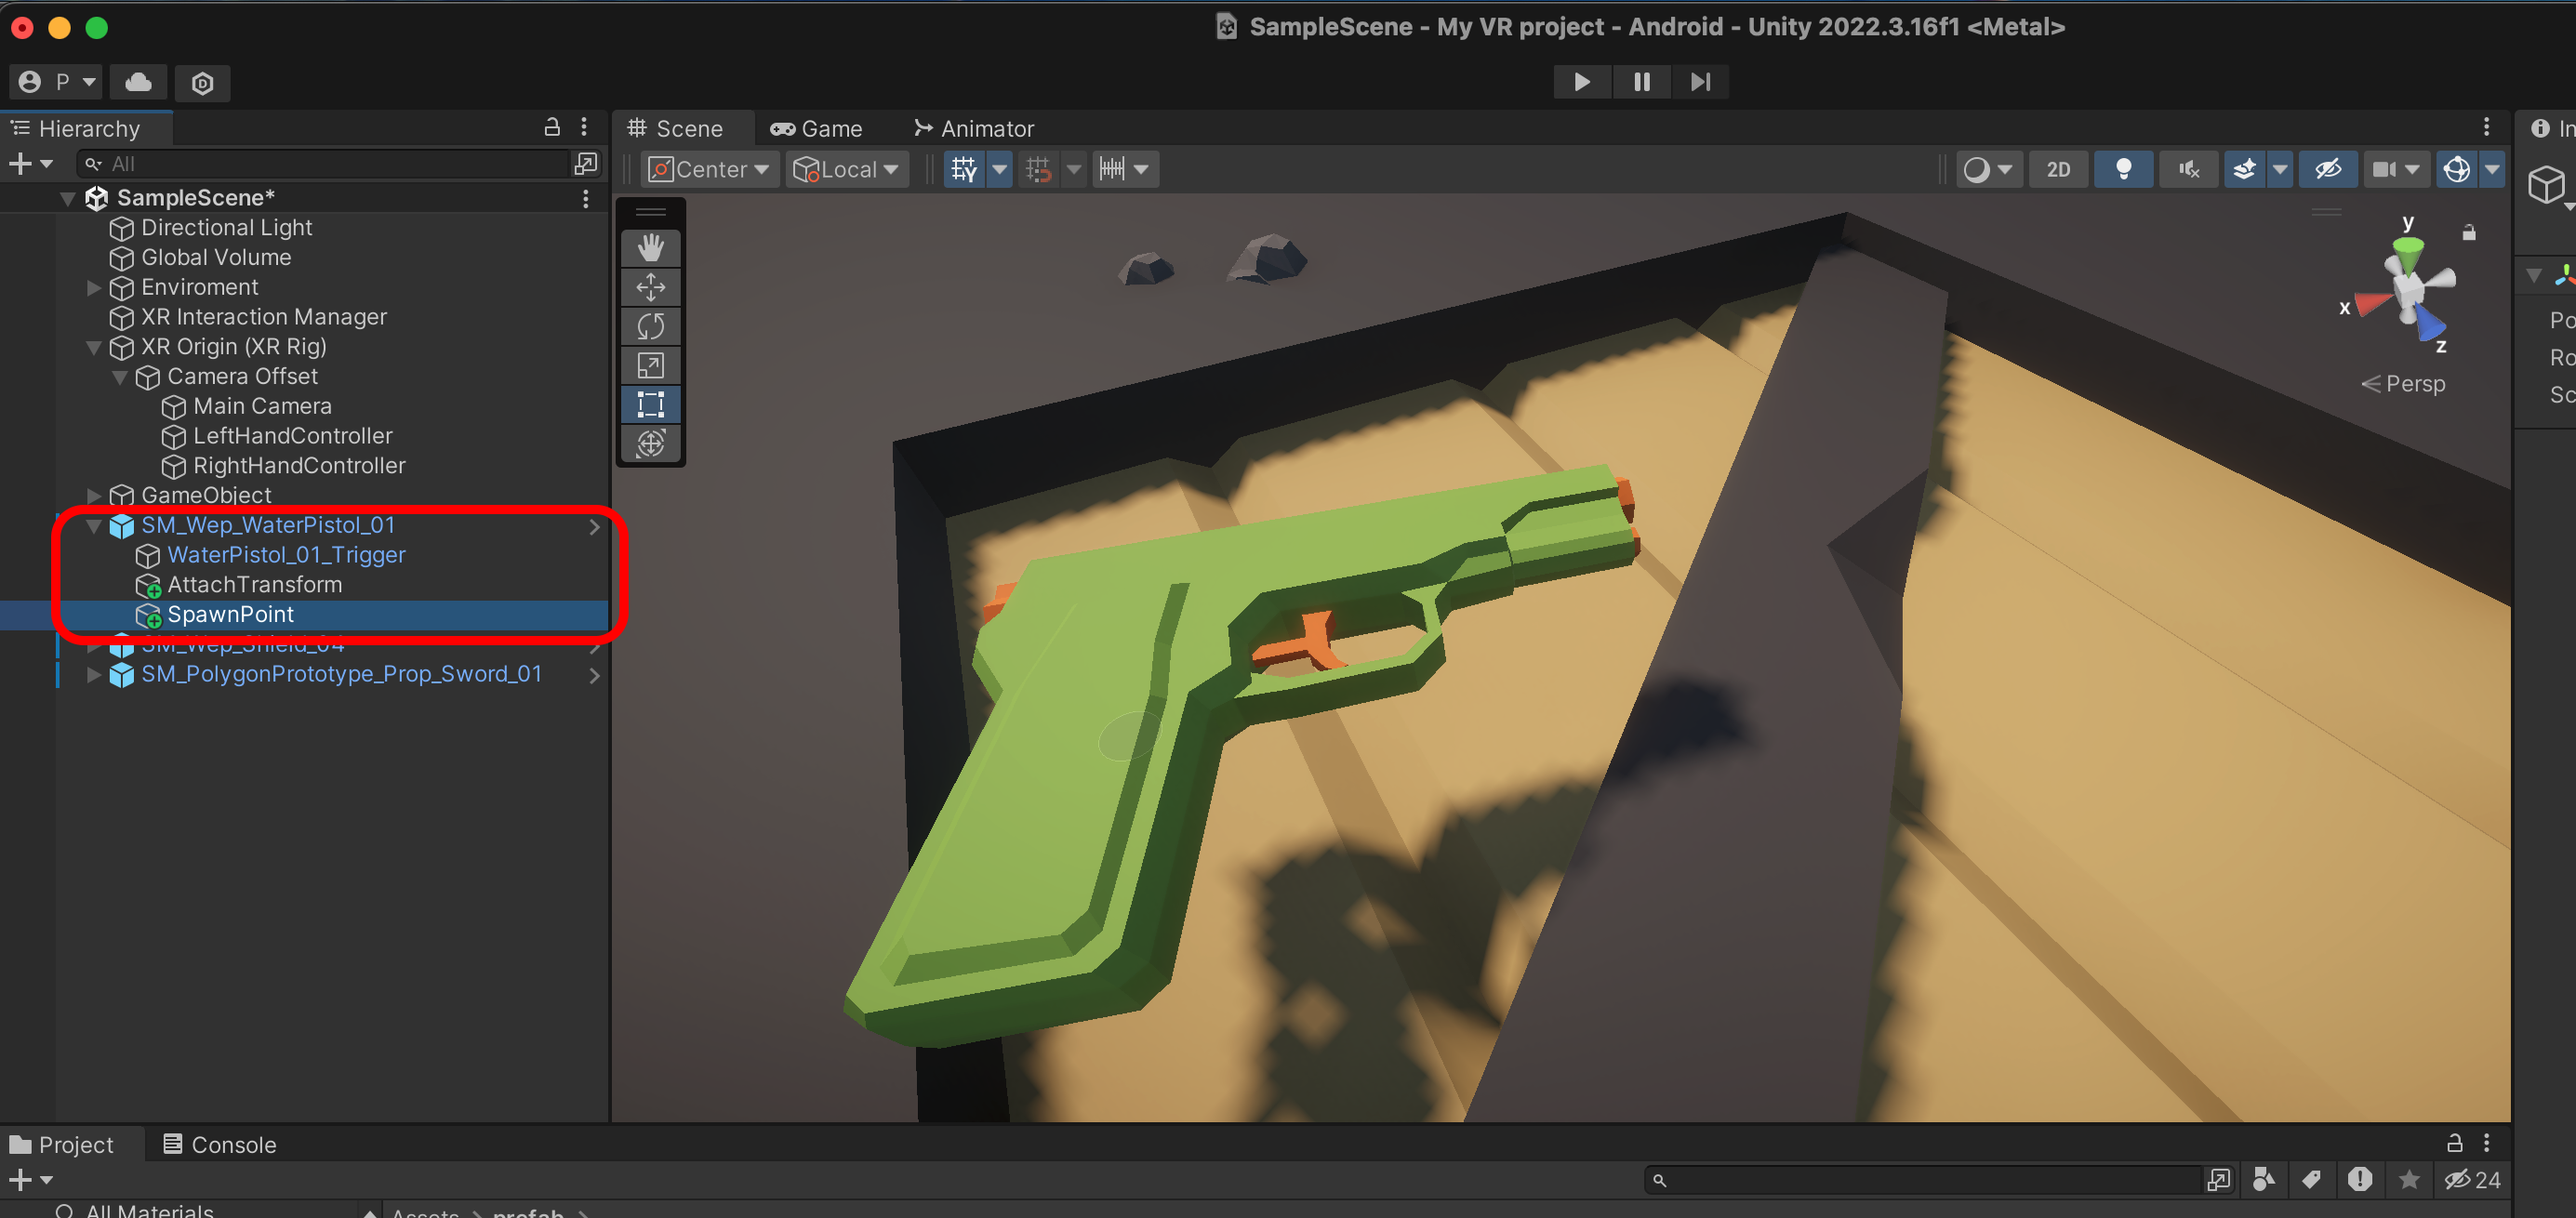Select the Transform tool in the scene toolbar
Viewport: 2576px width, 1218px height.
coord(650,443)
